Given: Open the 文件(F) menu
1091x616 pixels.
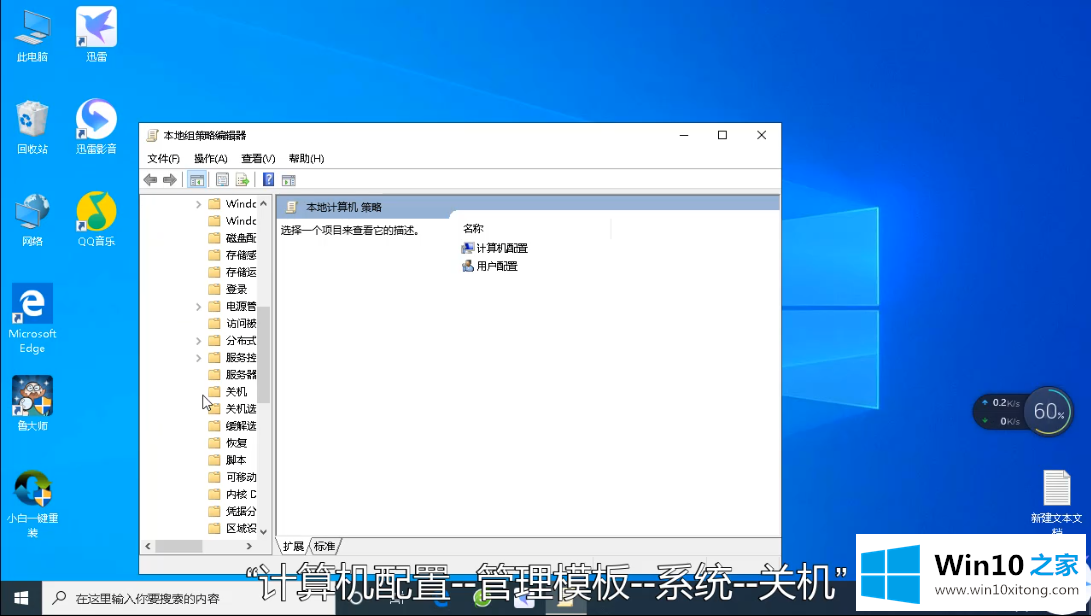Looking at the screenshot, I should click(x=164, y=159).
